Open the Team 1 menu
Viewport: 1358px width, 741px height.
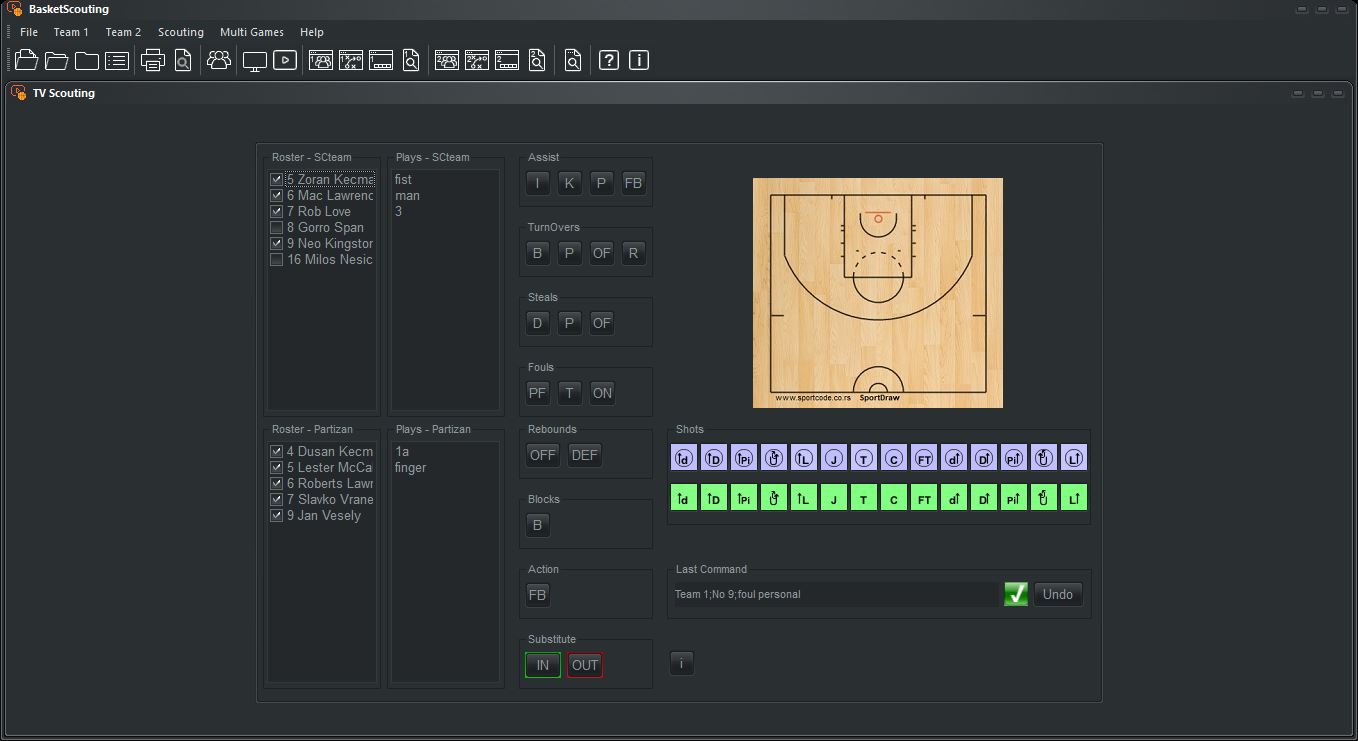[71, 32]
